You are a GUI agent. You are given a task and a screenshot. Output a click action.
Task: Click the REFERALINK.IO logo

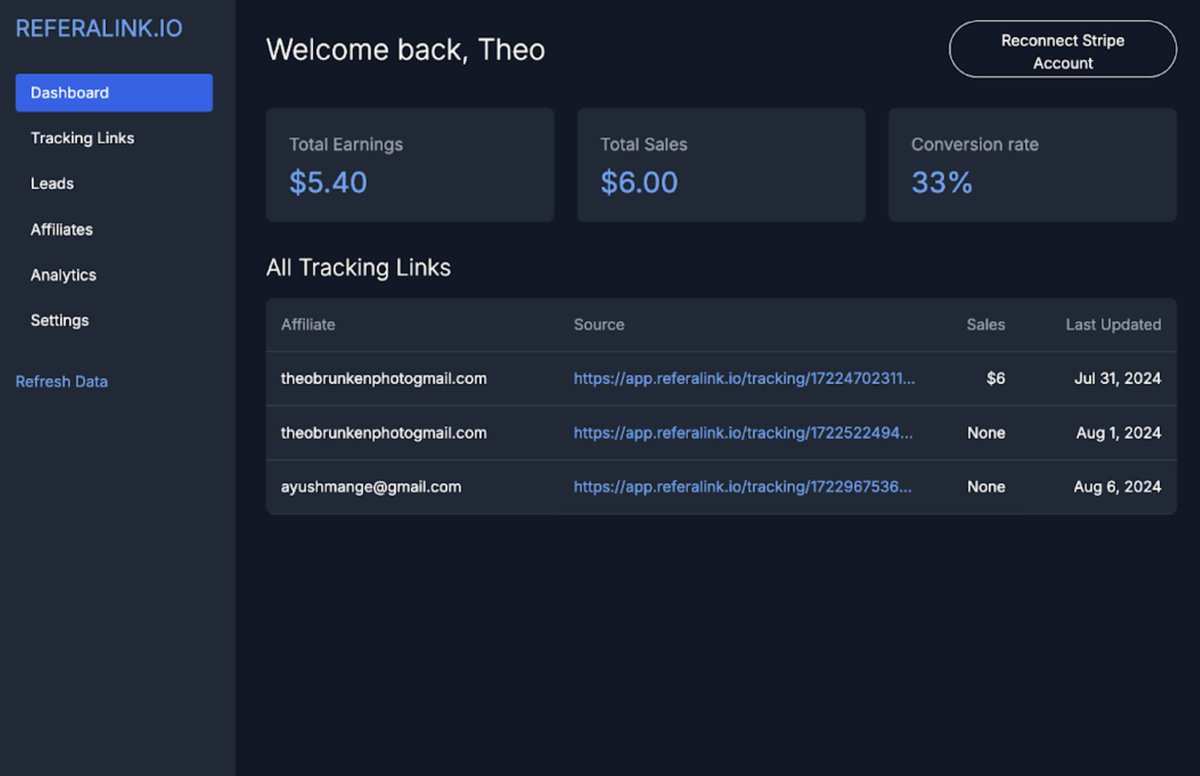pyautogui.click(x=99, y=29)
